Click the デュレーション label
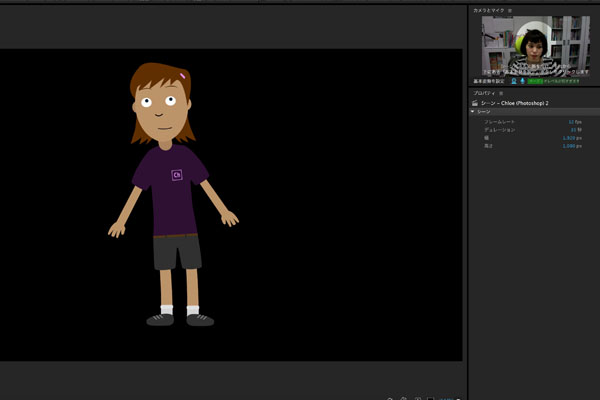The image size is (600, 400). pyautogui.click(x=499, y=130)
